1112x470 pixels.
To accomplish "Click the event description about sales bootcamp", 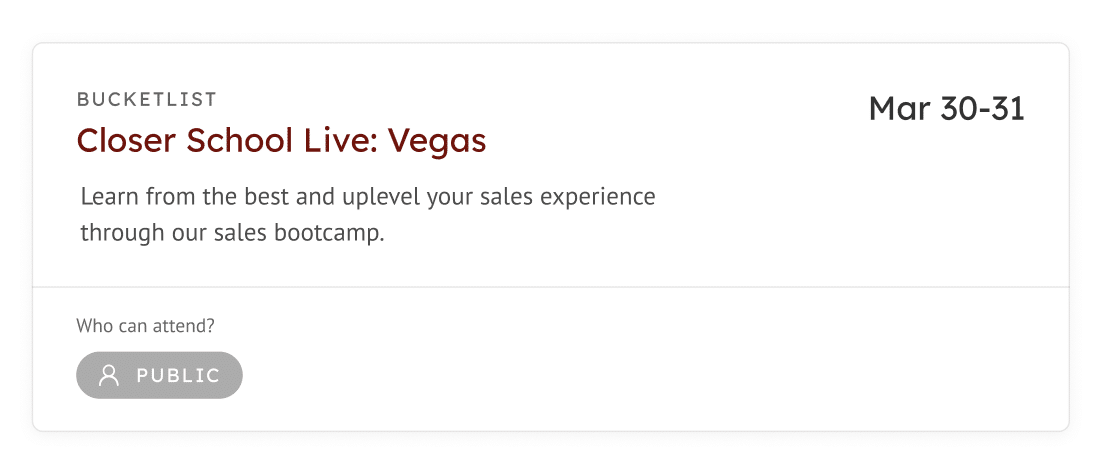I will coord(368,214).
